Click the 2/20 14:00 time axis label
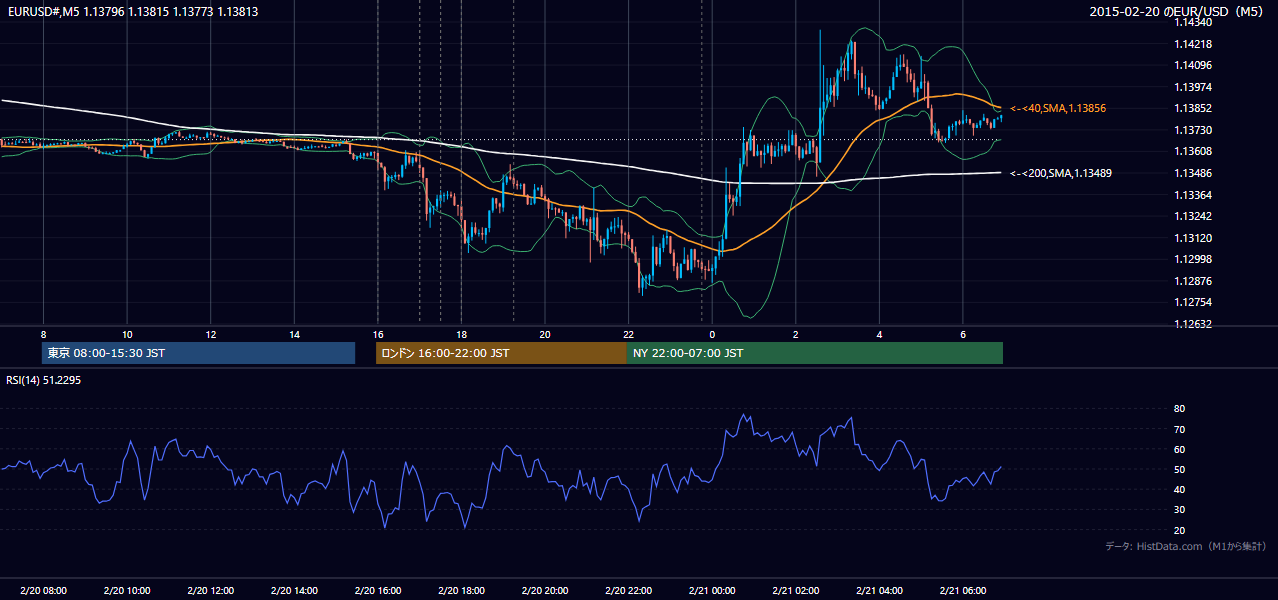 [294, 591]
